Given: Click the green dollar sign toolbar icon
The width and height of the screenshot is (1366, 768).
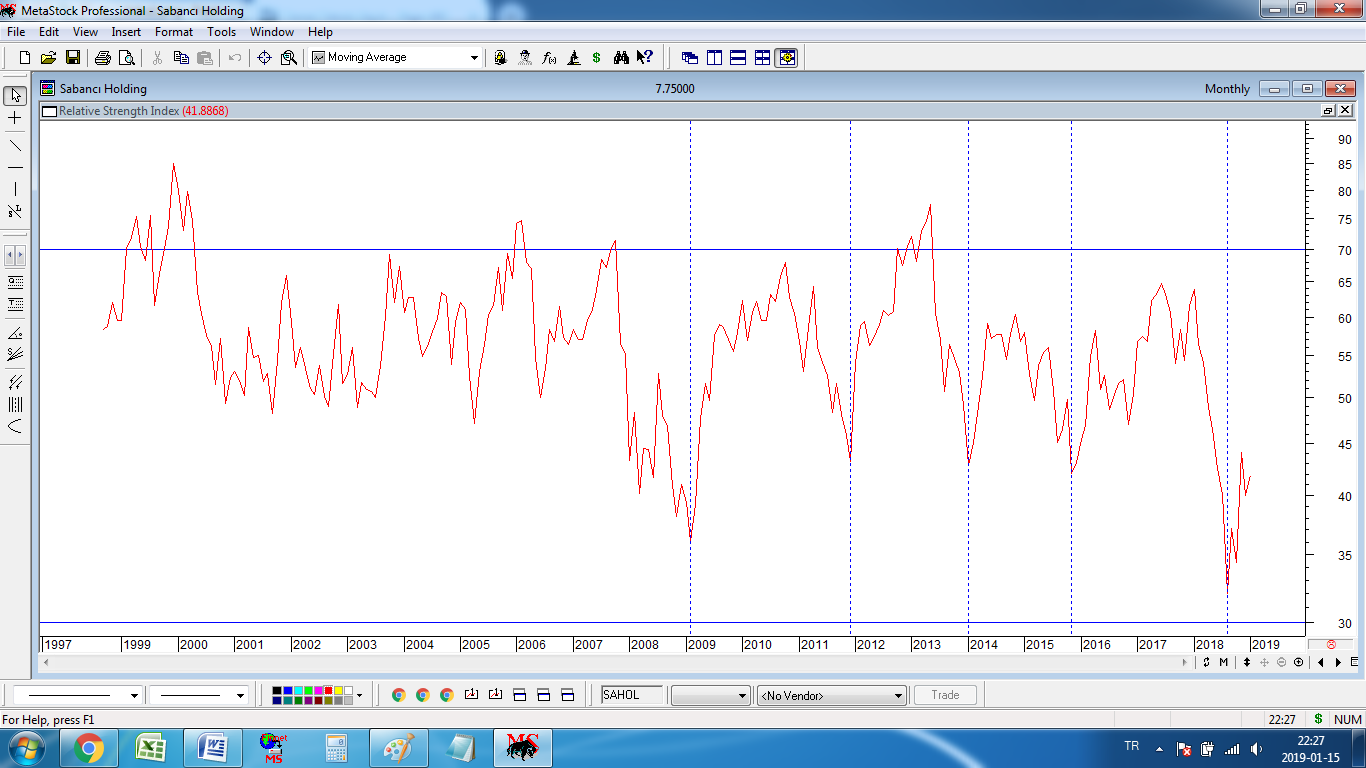Looking at the screenshot, I should [597, 58].
